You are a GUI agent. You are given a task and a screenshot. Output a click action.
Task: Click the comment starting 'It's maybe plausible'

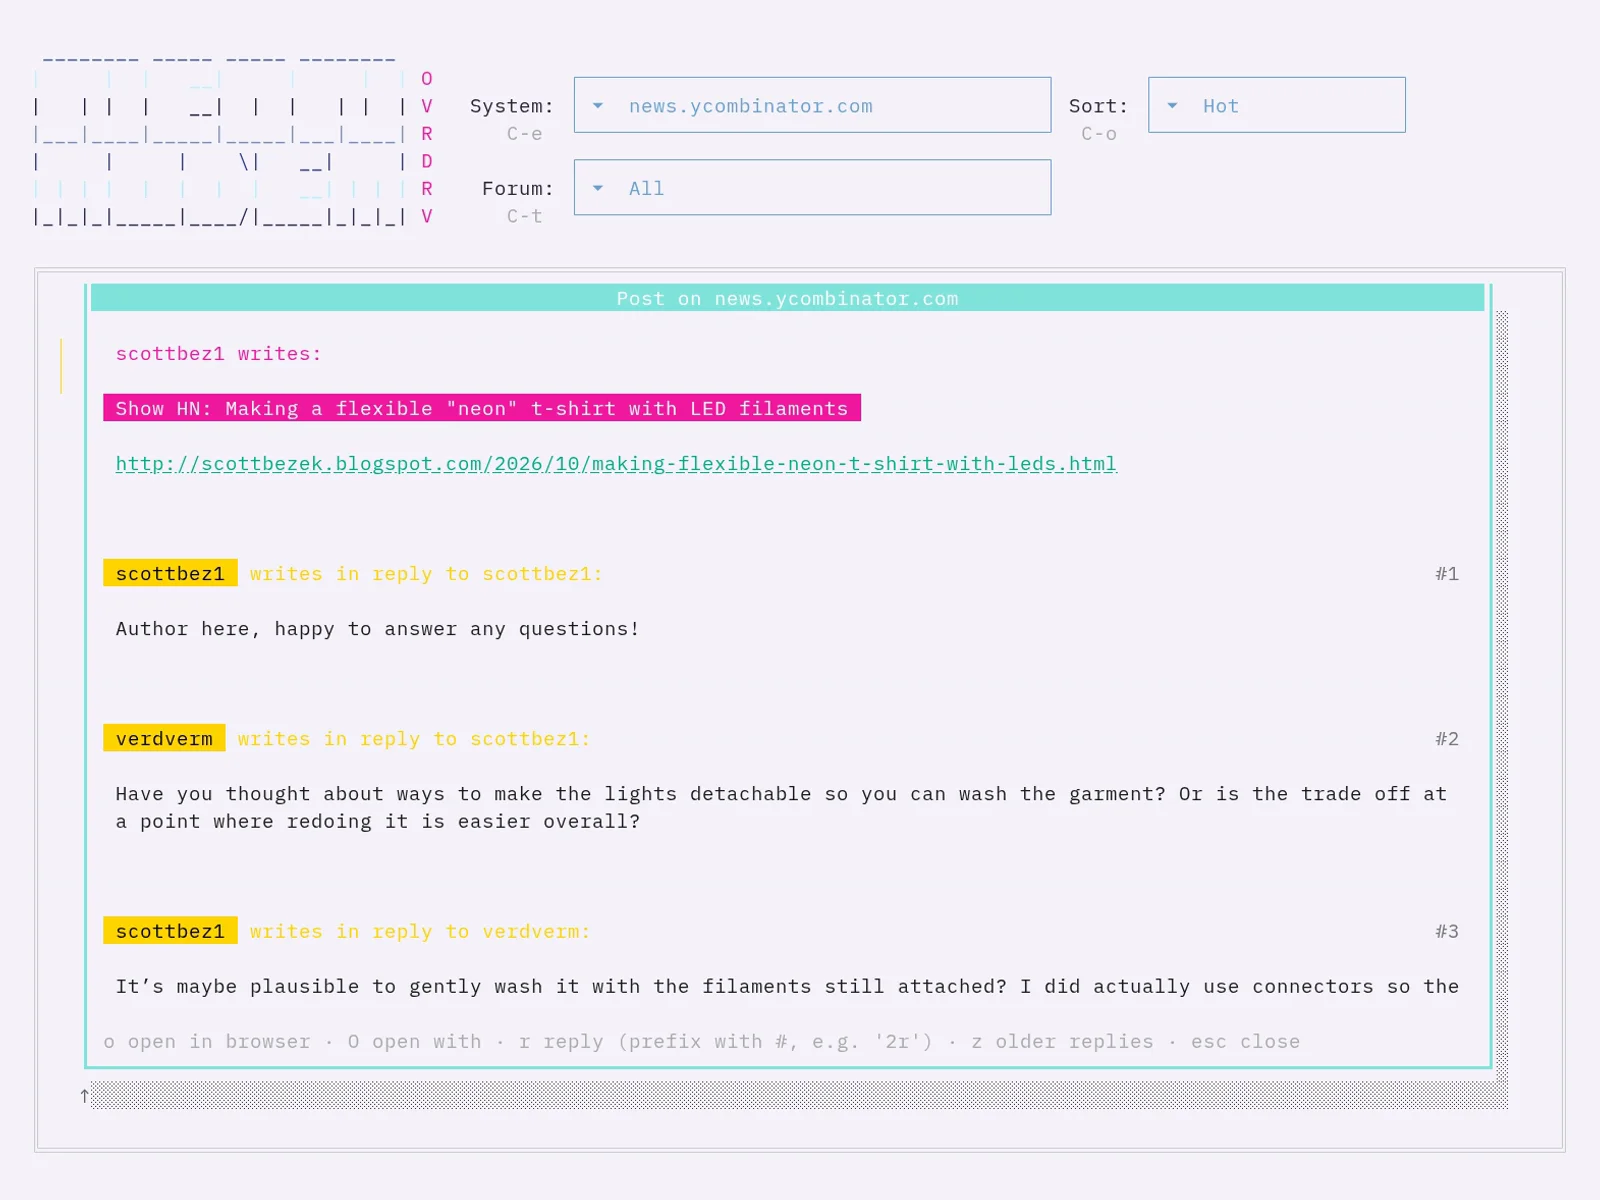click(787, 986)
